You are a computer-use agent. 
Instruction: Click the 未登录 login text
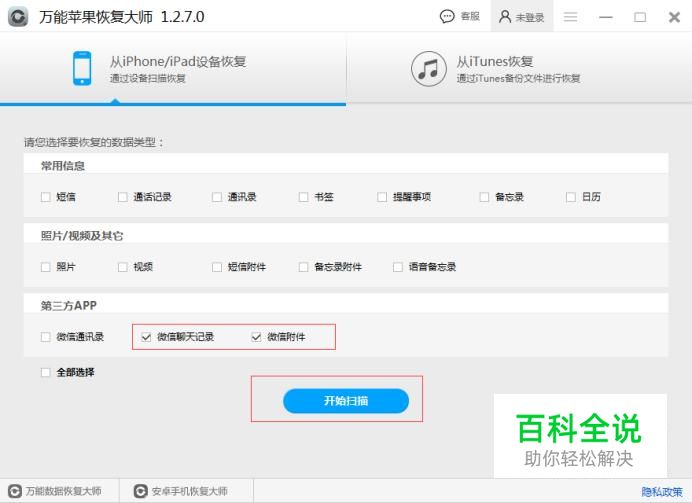[x=530, y=17]
